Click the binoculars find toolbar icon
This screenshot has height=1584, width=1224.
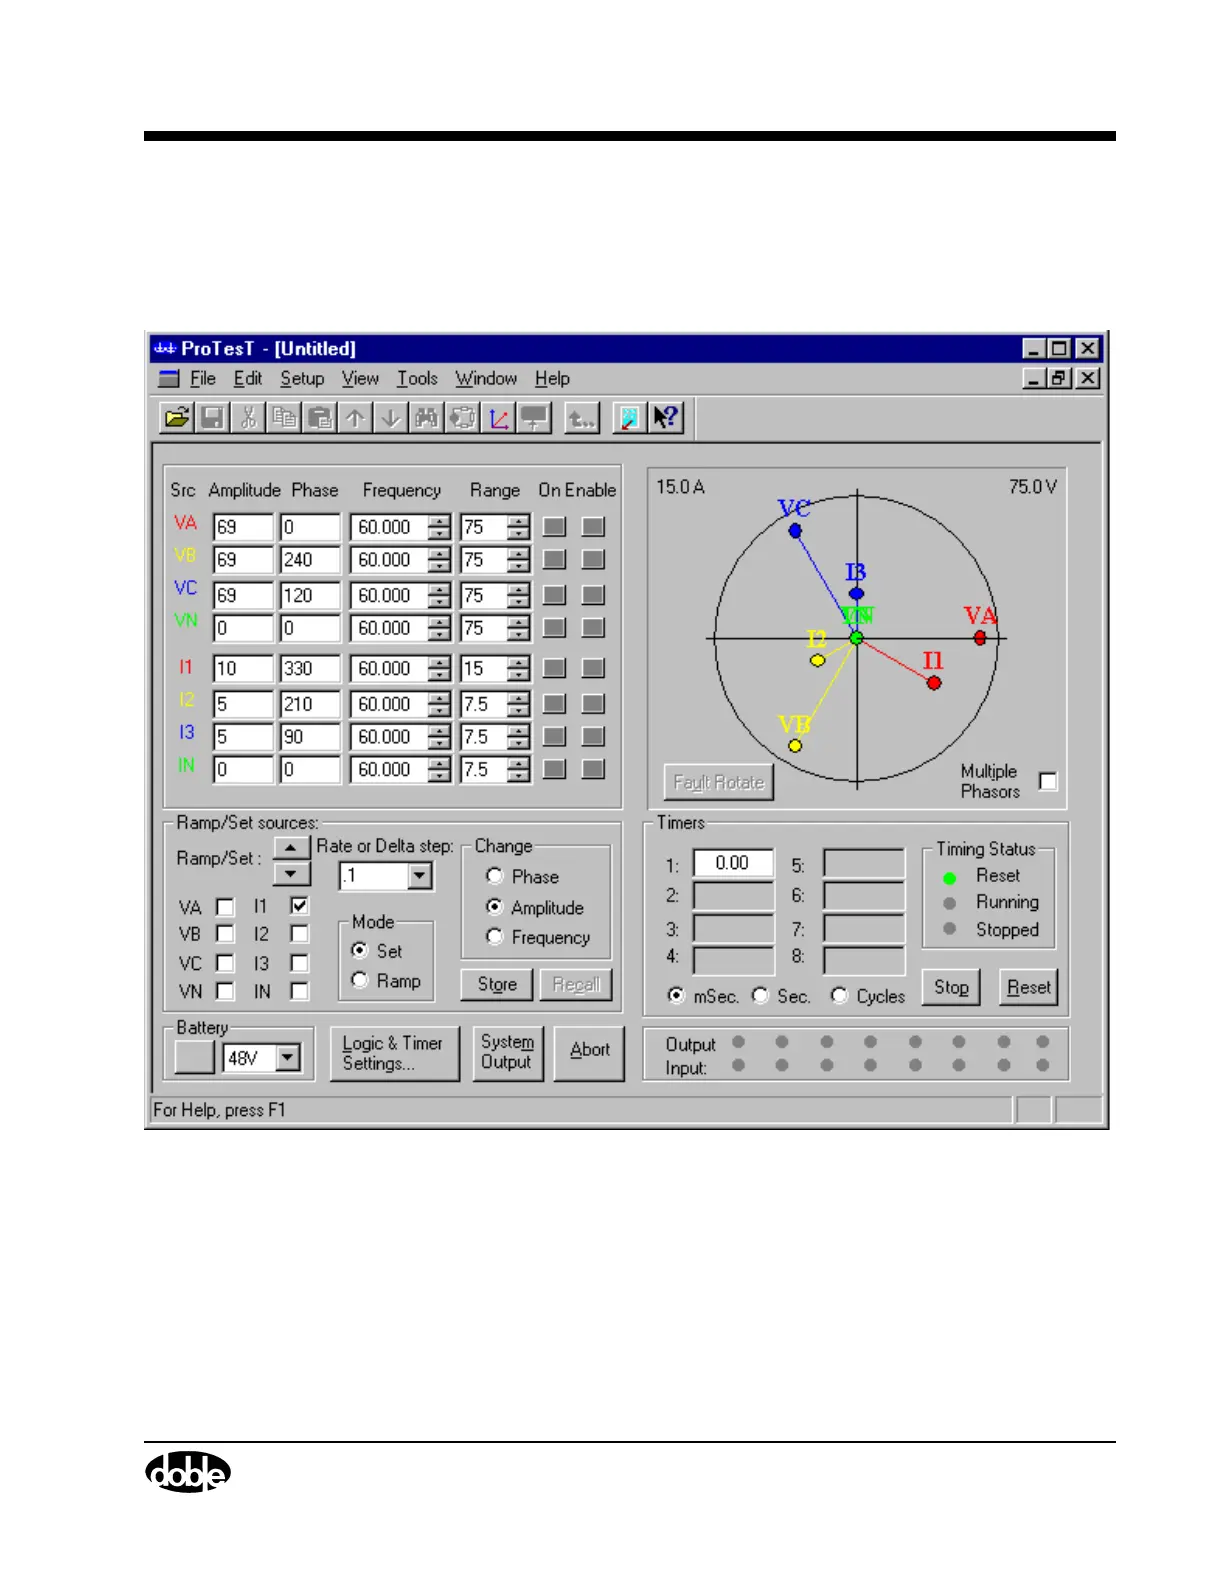point(427,417)
